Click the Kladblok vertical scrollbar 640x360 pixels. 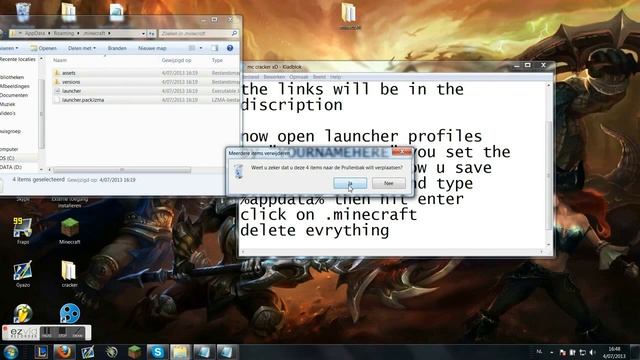click(x=549, y=176)
